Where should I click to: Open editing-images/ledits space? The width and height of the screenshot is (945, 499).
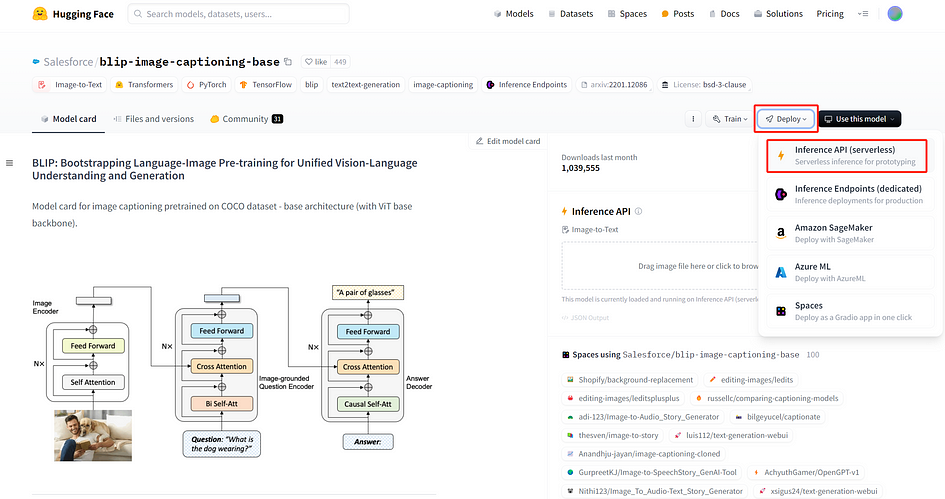752,380
